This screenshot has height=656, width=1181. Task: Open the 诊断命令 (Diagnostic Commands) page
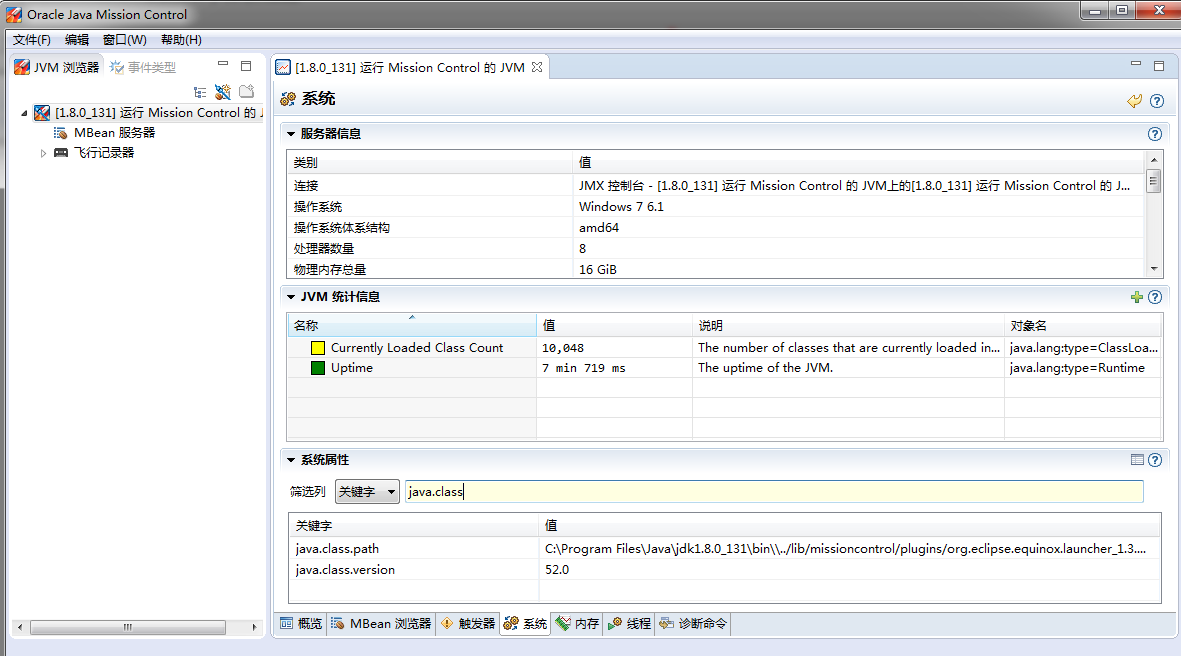692,623
